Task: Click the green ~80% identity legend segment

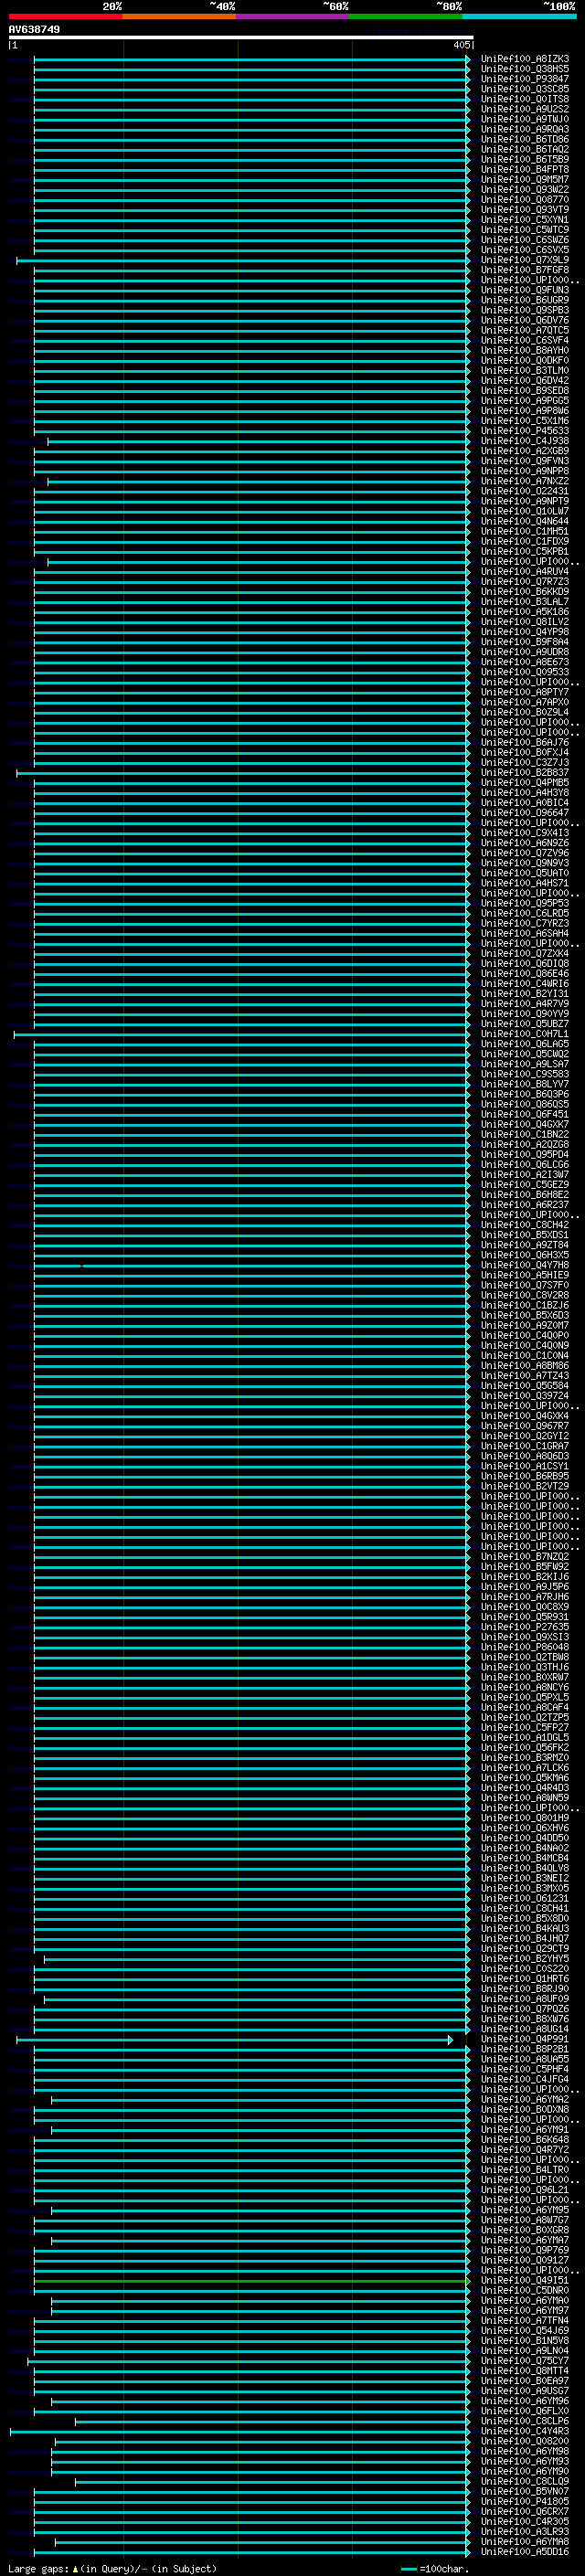Action: pos(406,16)
